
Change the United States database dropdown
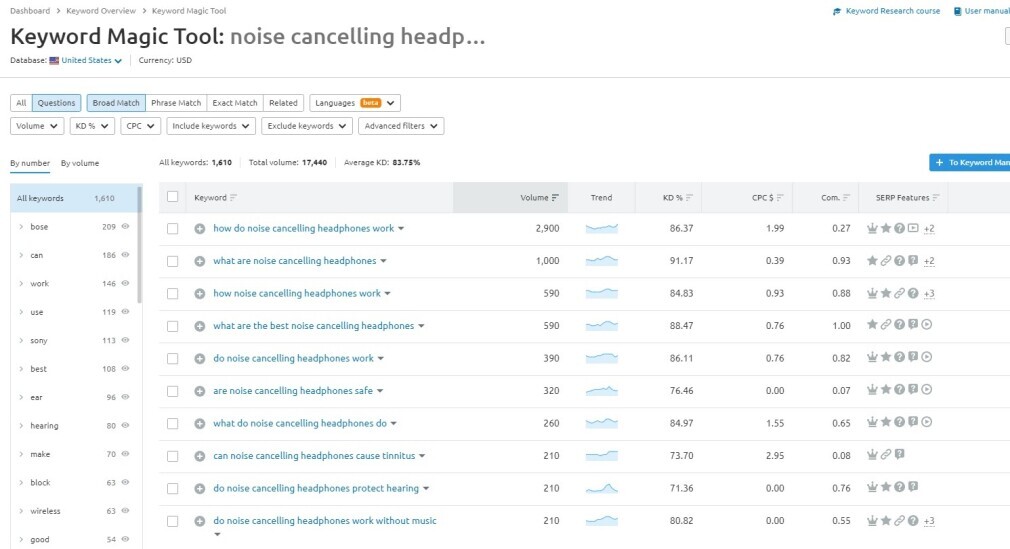[91, 61]
